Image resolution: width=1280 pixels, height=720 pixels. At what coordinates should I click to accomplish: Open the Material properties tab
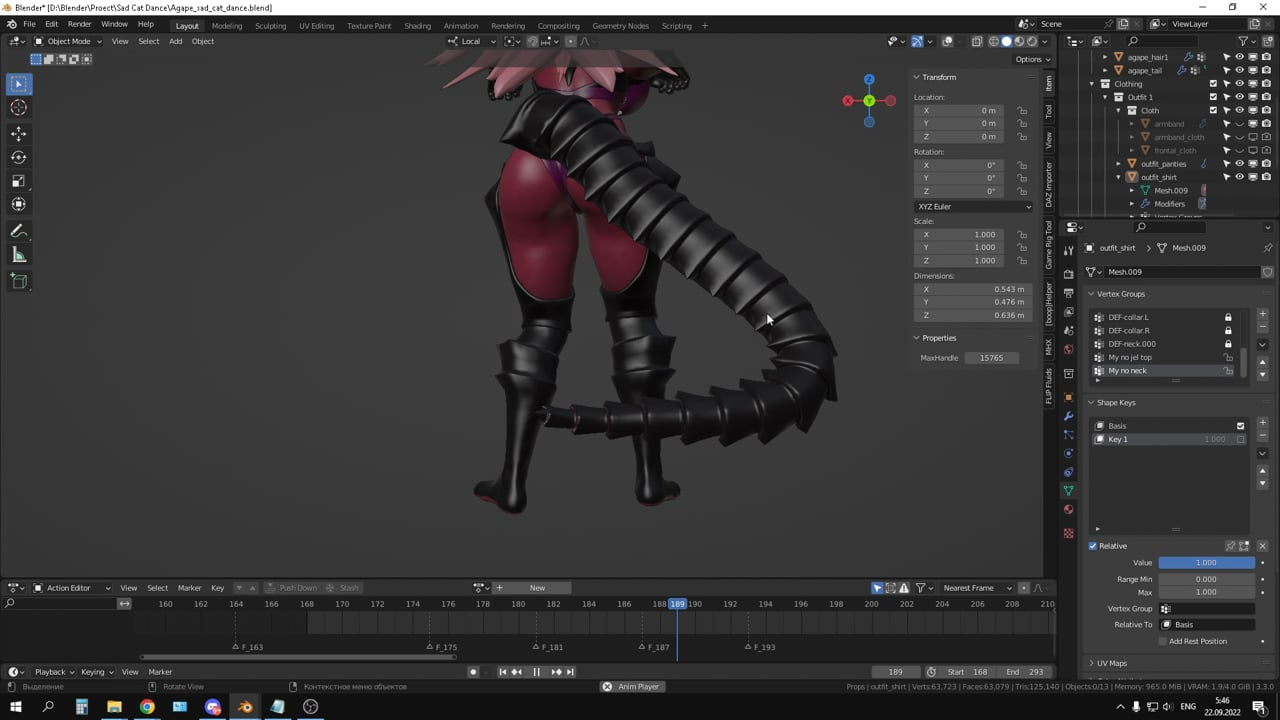(1069, 510)
